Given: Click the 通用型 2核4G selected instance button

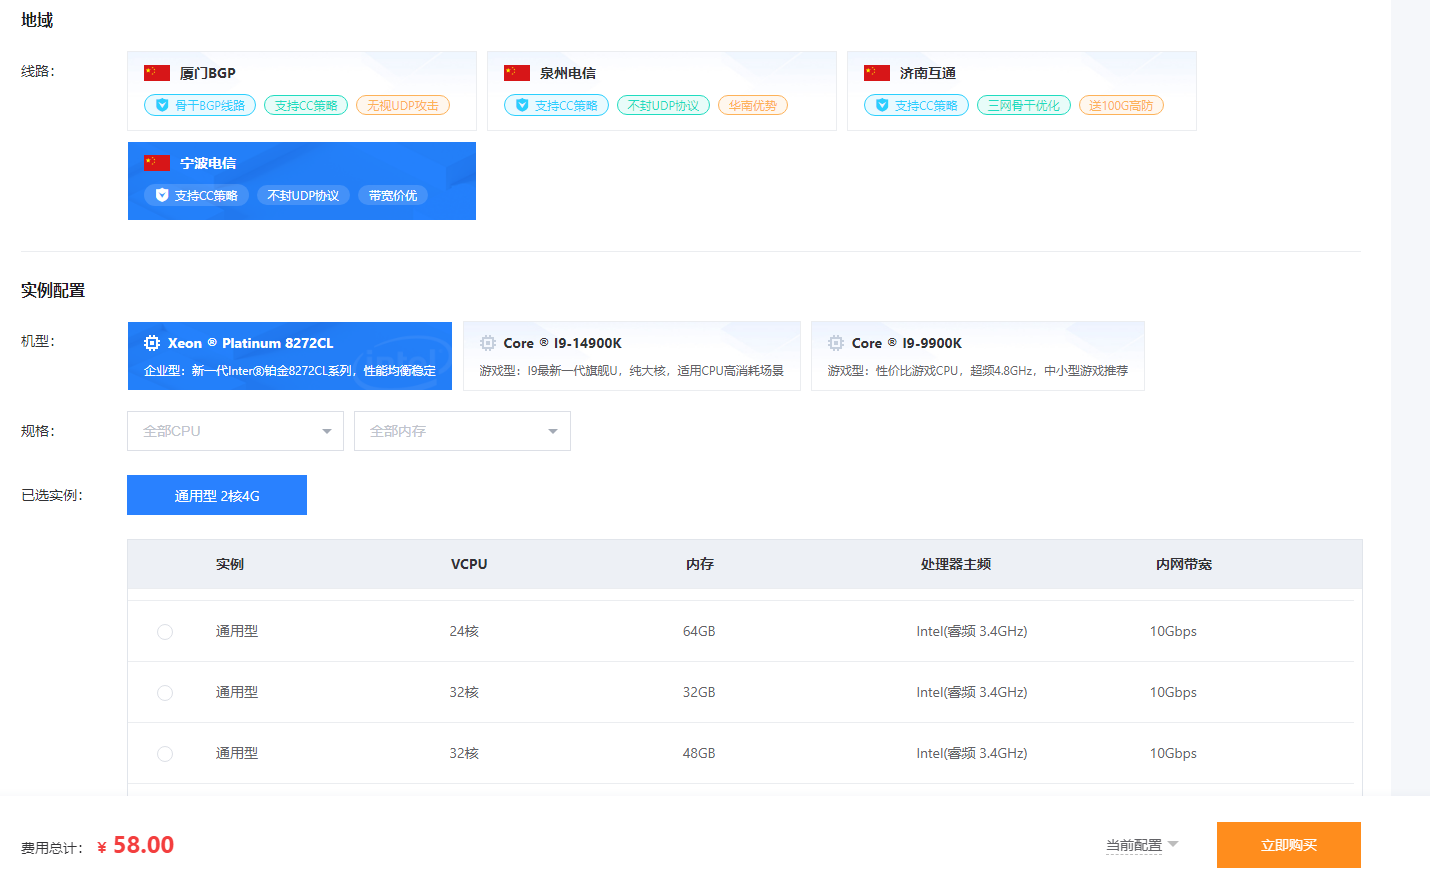Looking at the screenshot, I should click(x=217, y=495).
